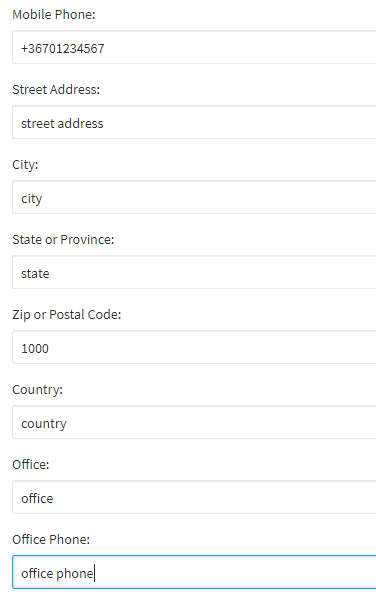Viewport: 376px width, 598px height.
Task: Click the "Country:" label text
Action: pyautogui.click(x=37, y=390)
